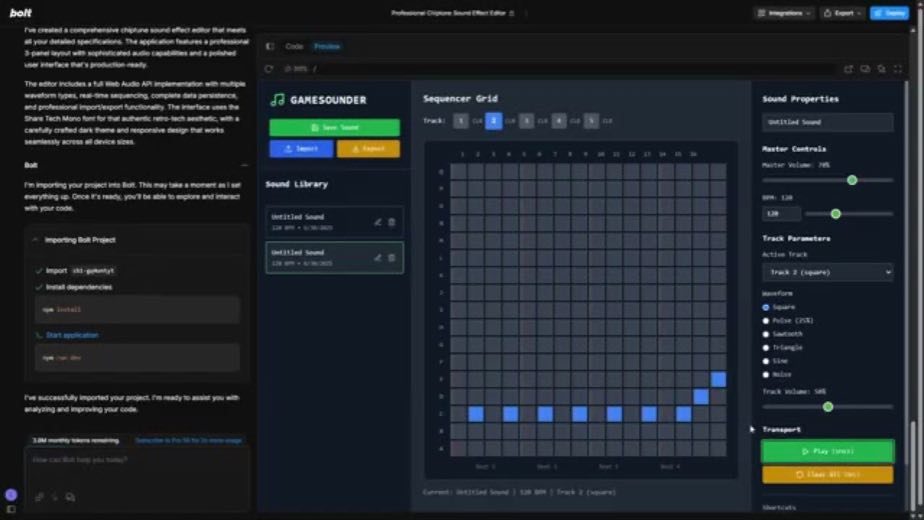Image resolution: width=924 pixels, height=520 pixels.
Task: Click the Deploy button
Action: point(889,13)
